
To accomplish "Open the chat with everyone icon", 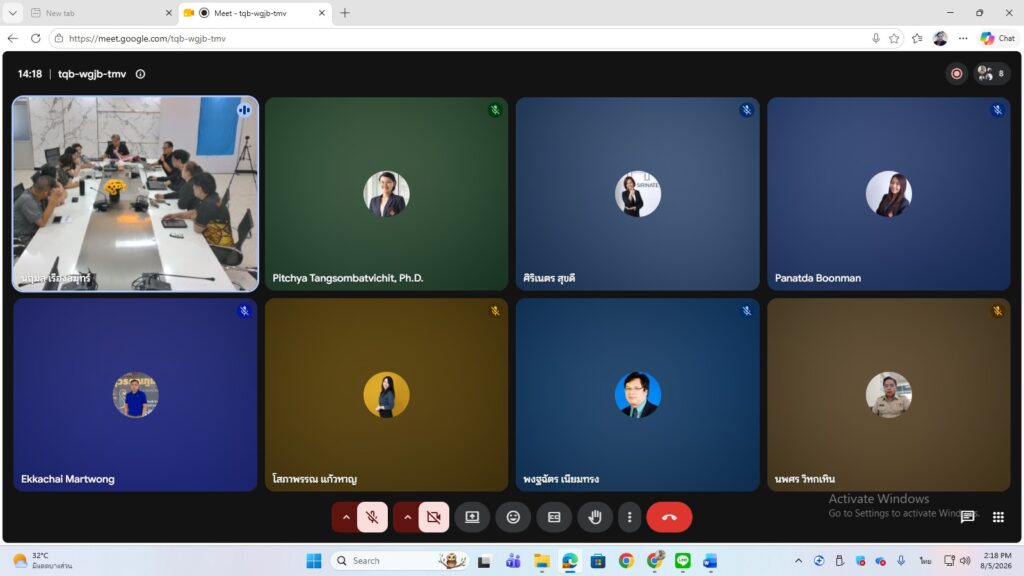I will 968,517.
